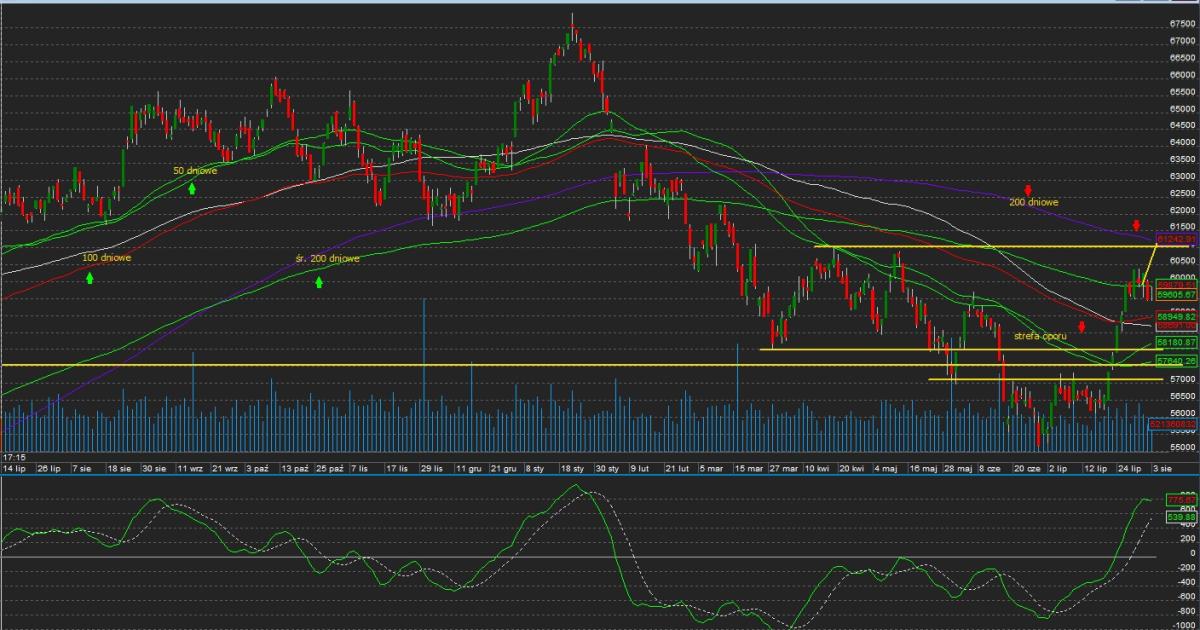1200x630 pixels.
Task: Select the "100 dniowe" annotation label
Action: pyautogui.click(x=107, y=258)
